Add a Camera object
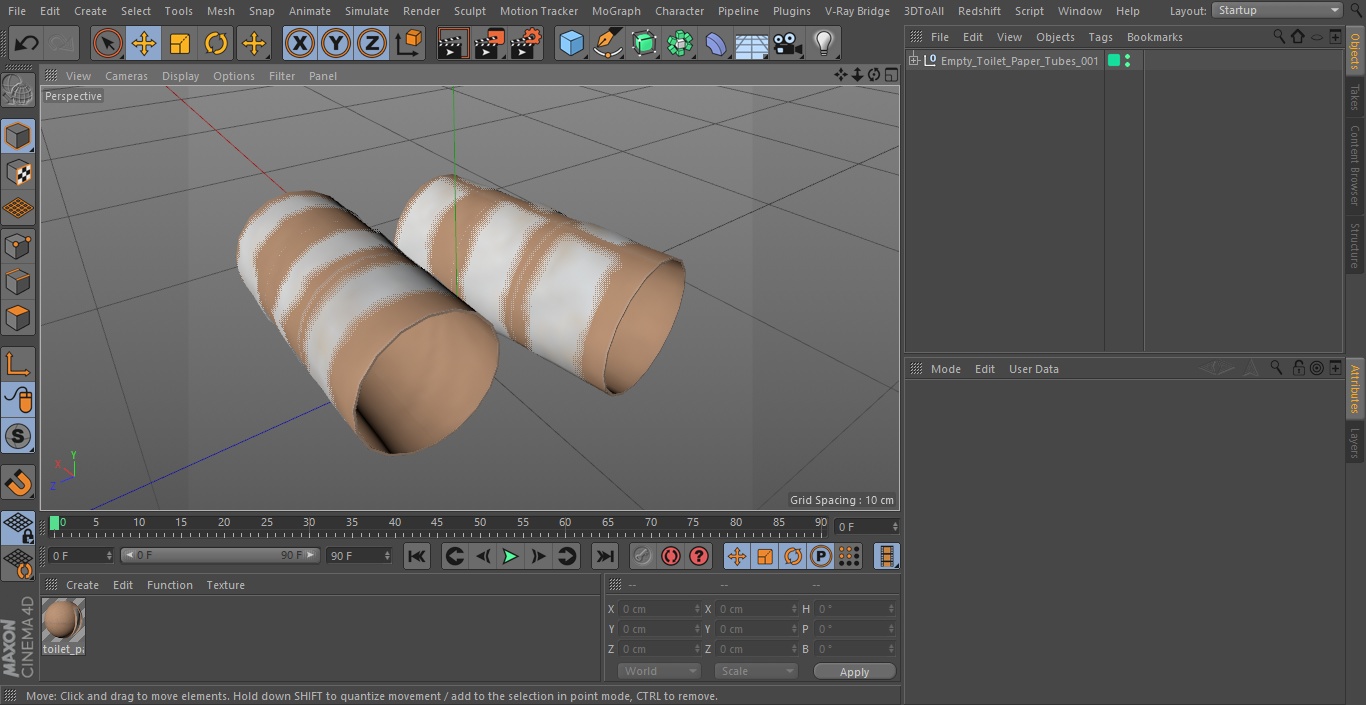1366x705 pixels. [787, 43]
